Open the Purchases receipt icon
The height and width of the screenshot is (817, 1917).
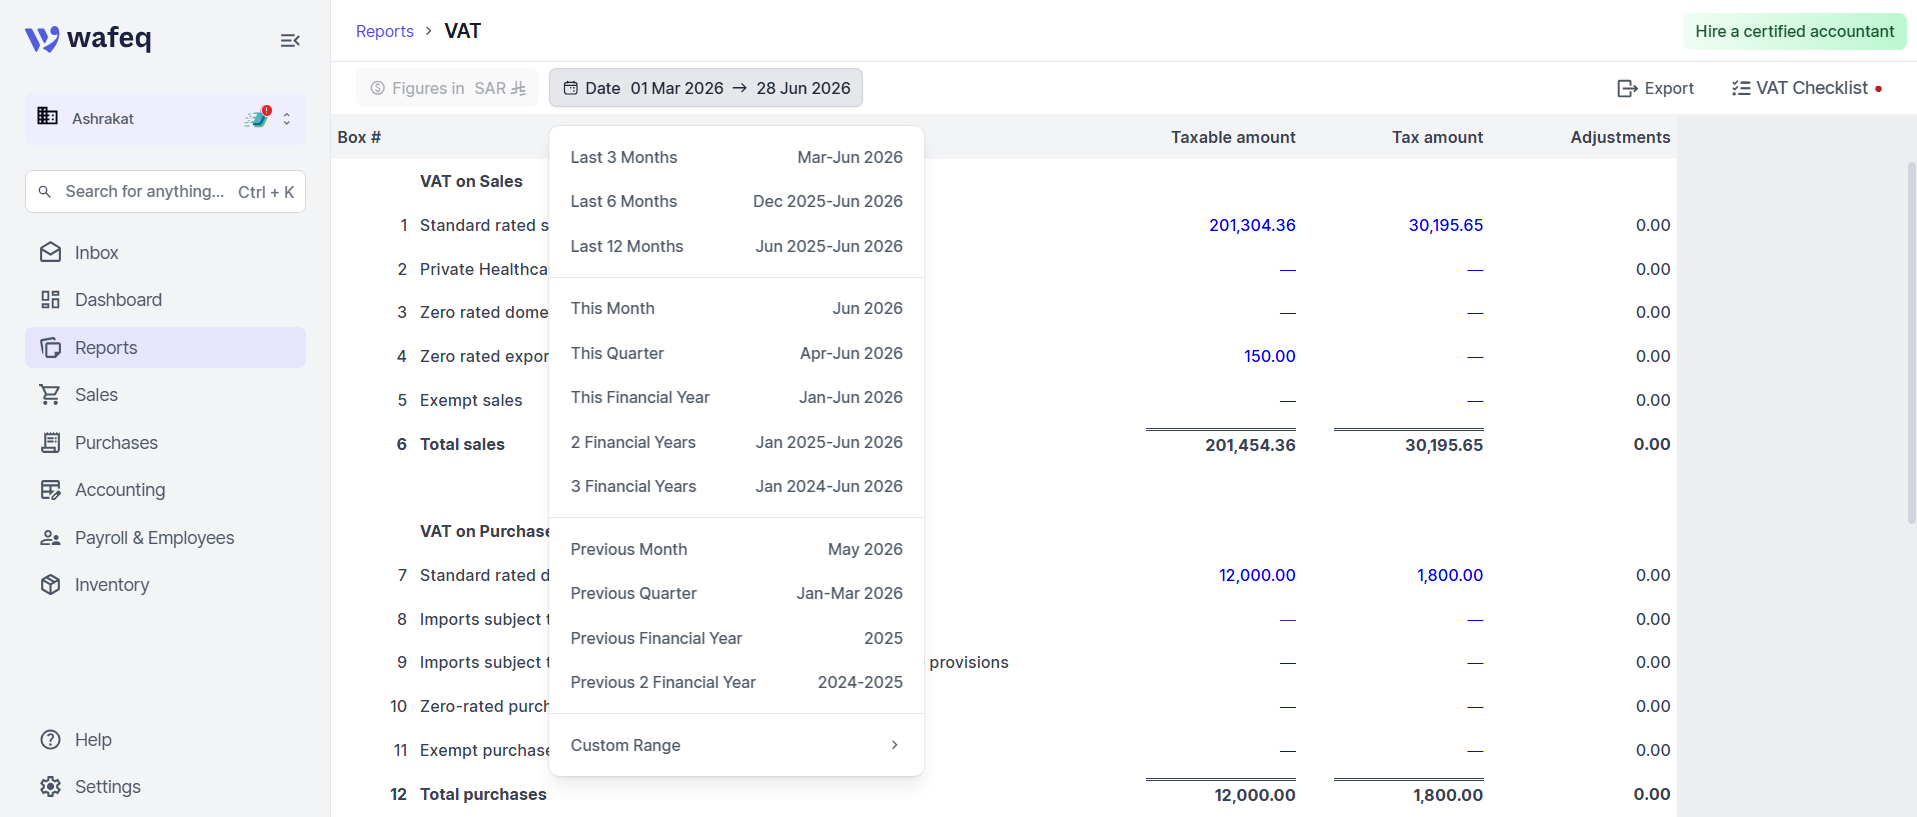[51, 443]
